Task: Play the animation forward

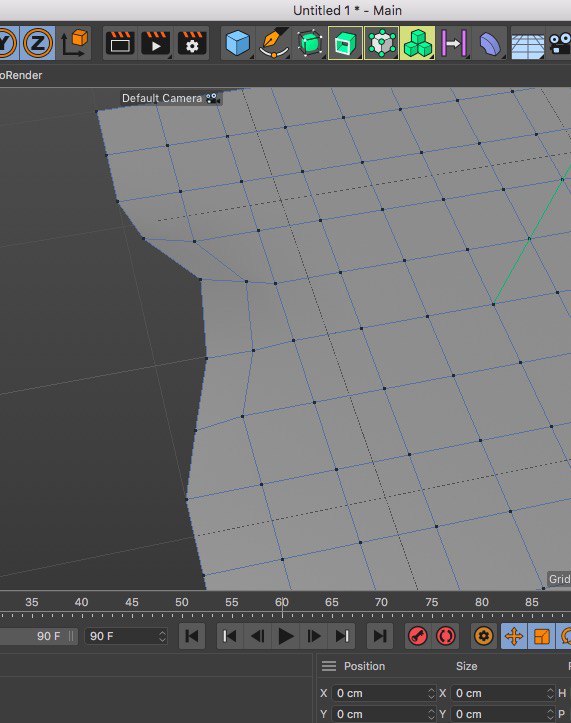Action: point(286,636)
